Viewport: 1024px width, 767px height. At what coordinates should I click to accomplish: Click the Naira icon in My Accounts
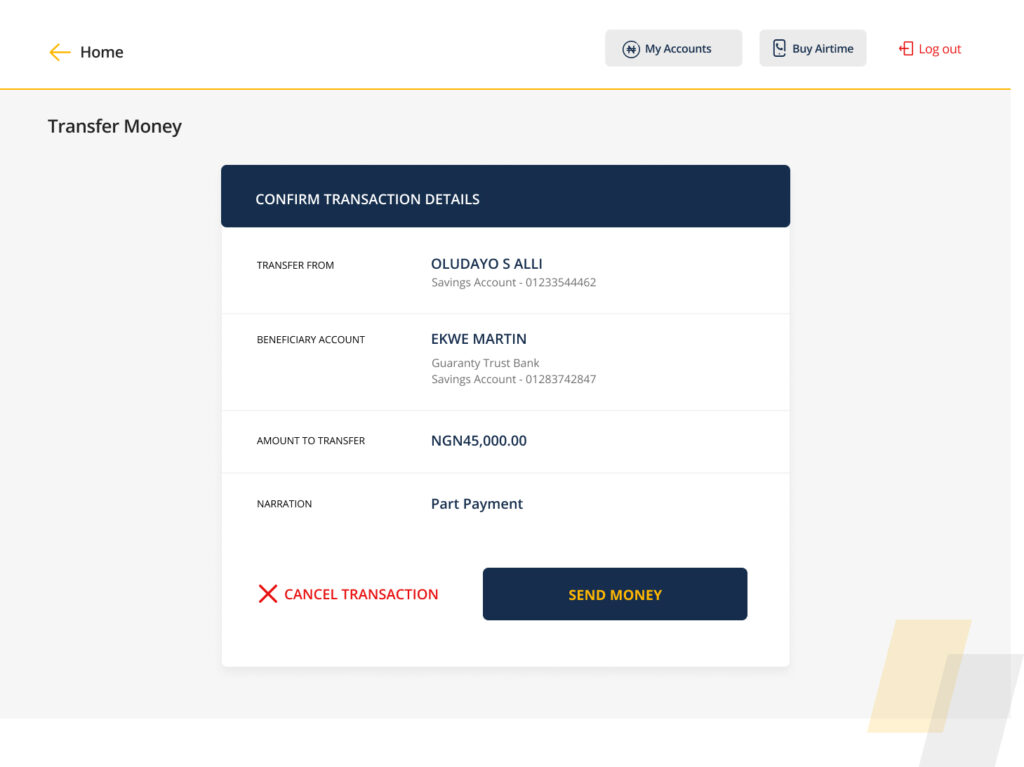tap(630, 49)
